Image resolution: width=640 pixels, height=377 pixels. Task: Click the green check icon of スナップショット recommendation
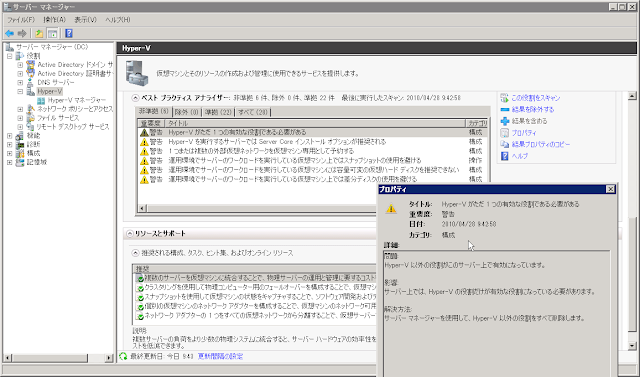(x=140, y=297)
